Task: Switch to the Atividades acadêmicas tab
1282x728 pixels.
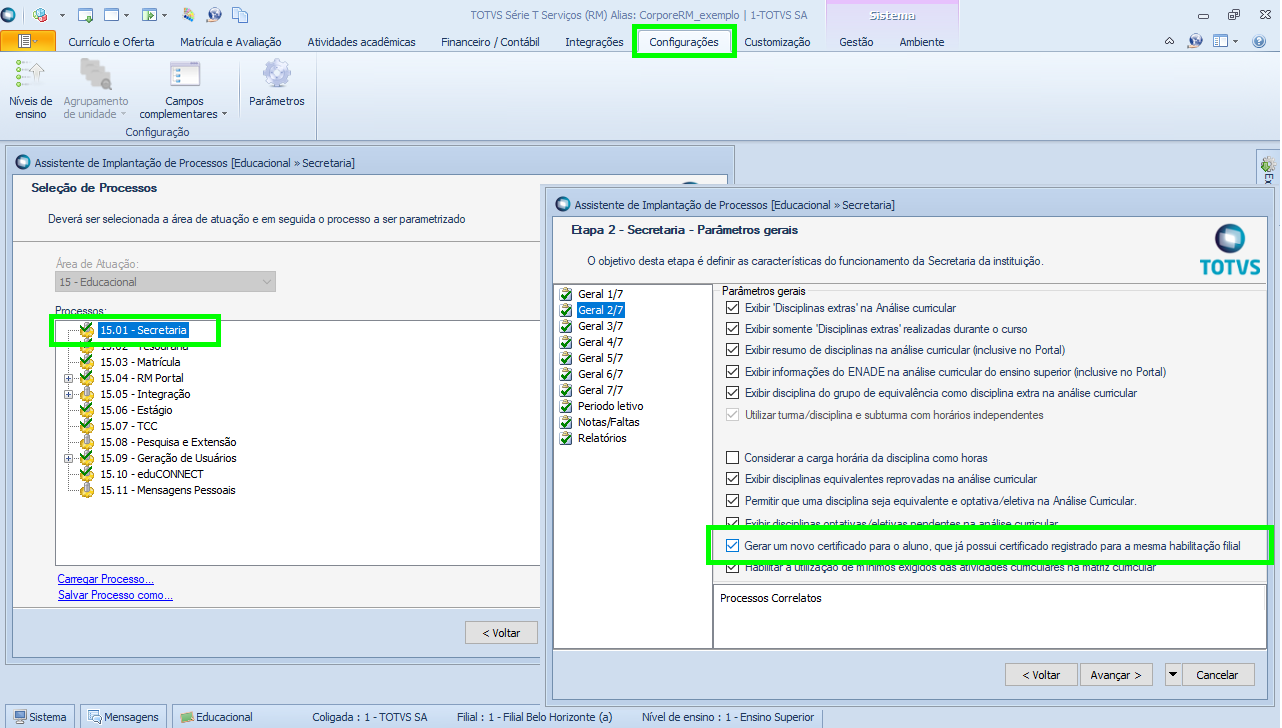Action: [x=361, y=42]
